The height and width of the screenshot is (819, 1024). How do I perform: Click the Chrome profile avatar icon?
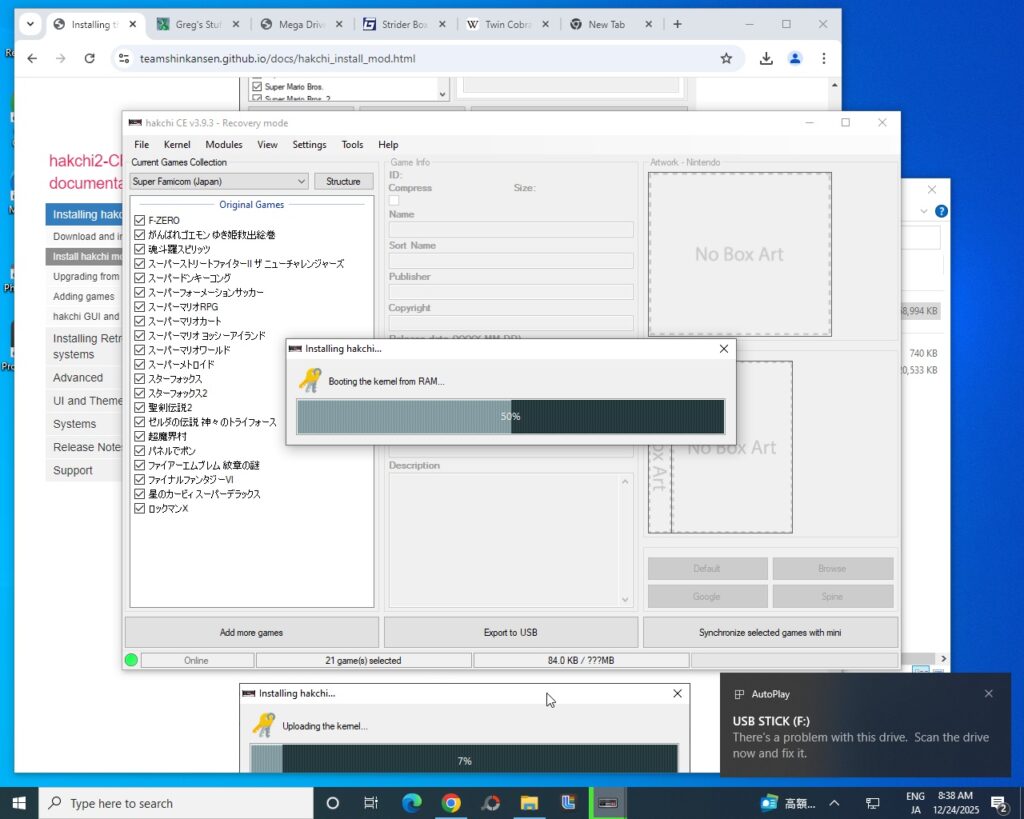pos(795,59)
